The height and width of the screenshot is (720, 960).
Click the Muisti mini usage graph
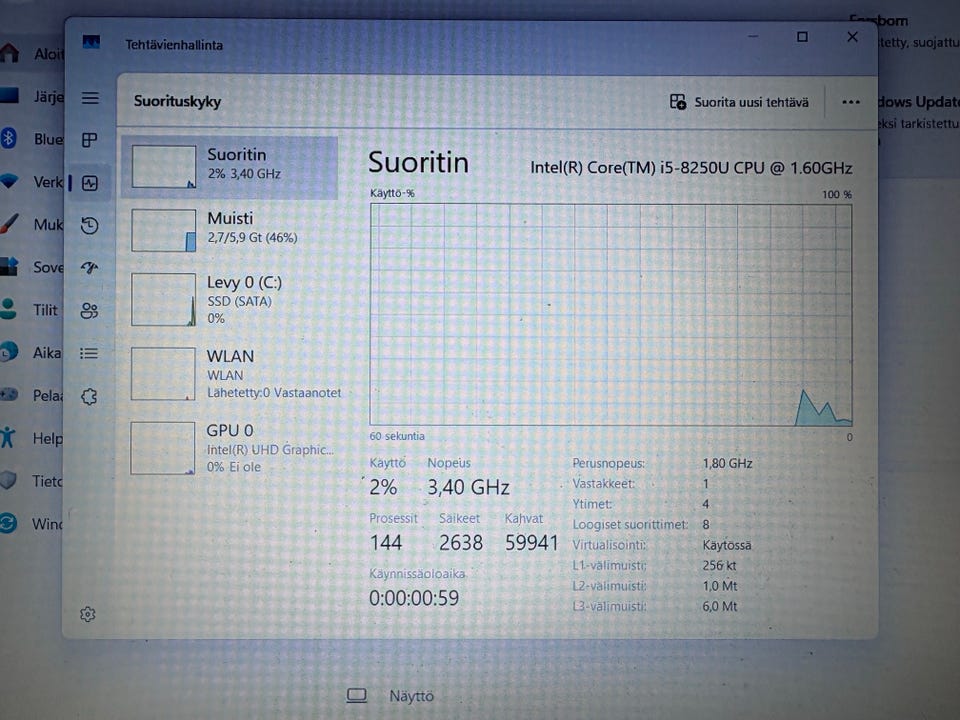(163, 231)
